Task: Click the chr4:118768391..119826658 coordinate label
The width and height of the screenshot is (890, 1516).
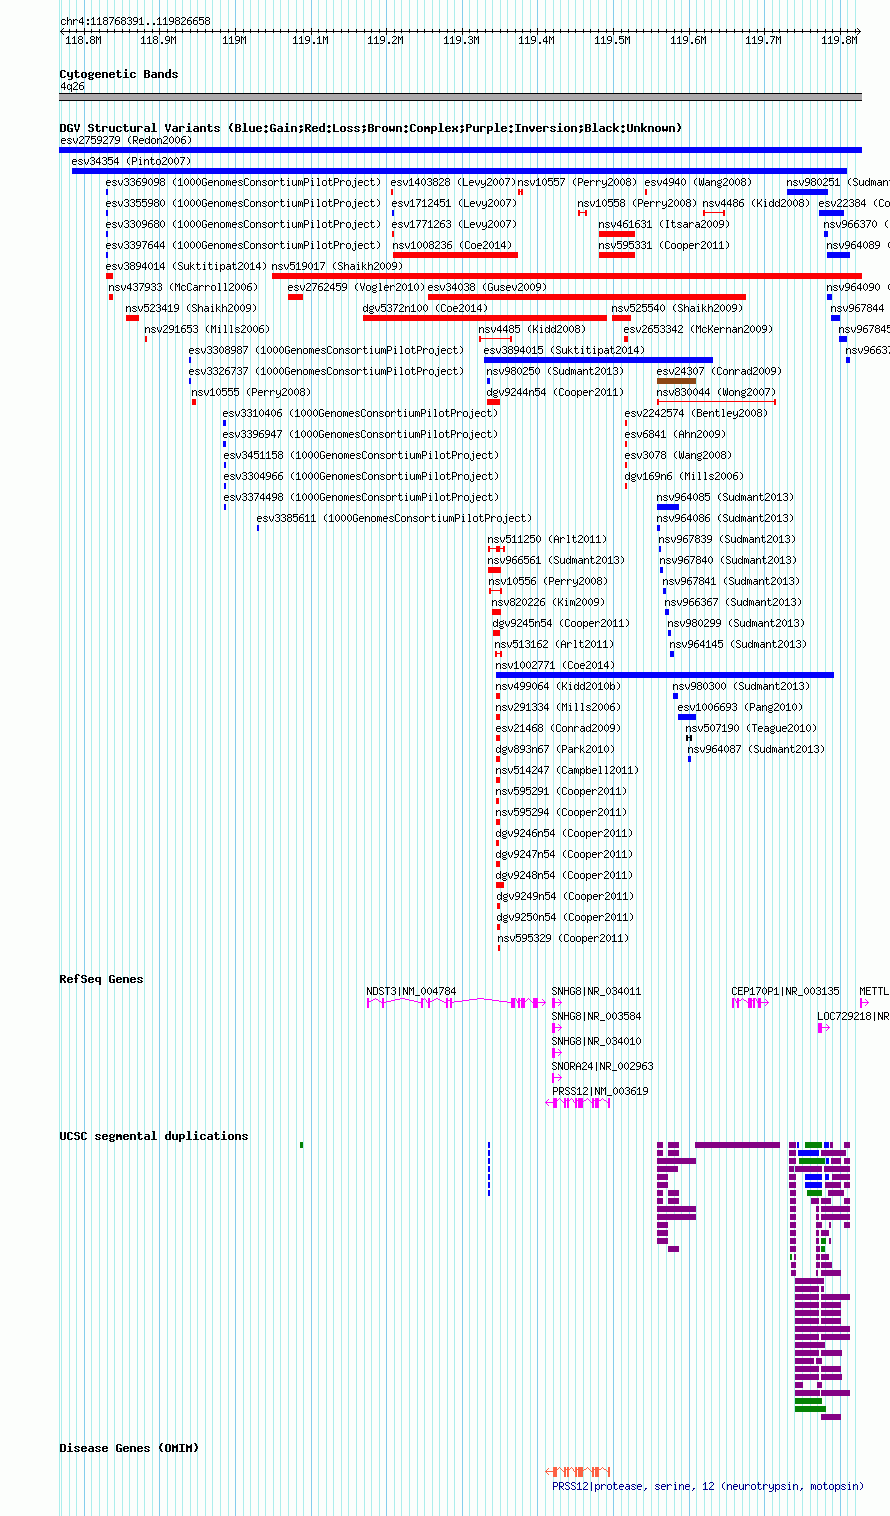Action: (135, 21)
